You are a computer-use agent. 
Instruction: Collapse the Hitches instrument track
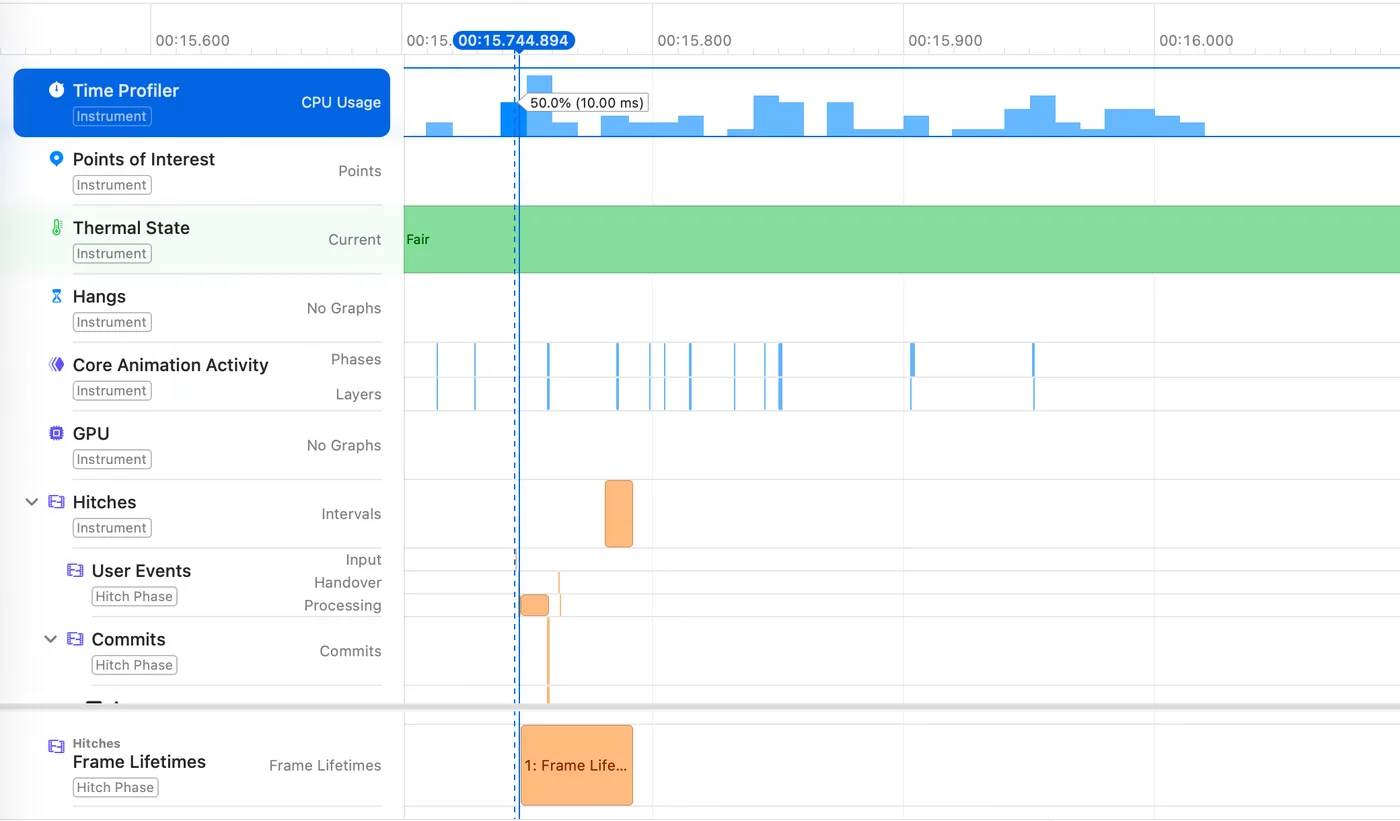[32, 502]
